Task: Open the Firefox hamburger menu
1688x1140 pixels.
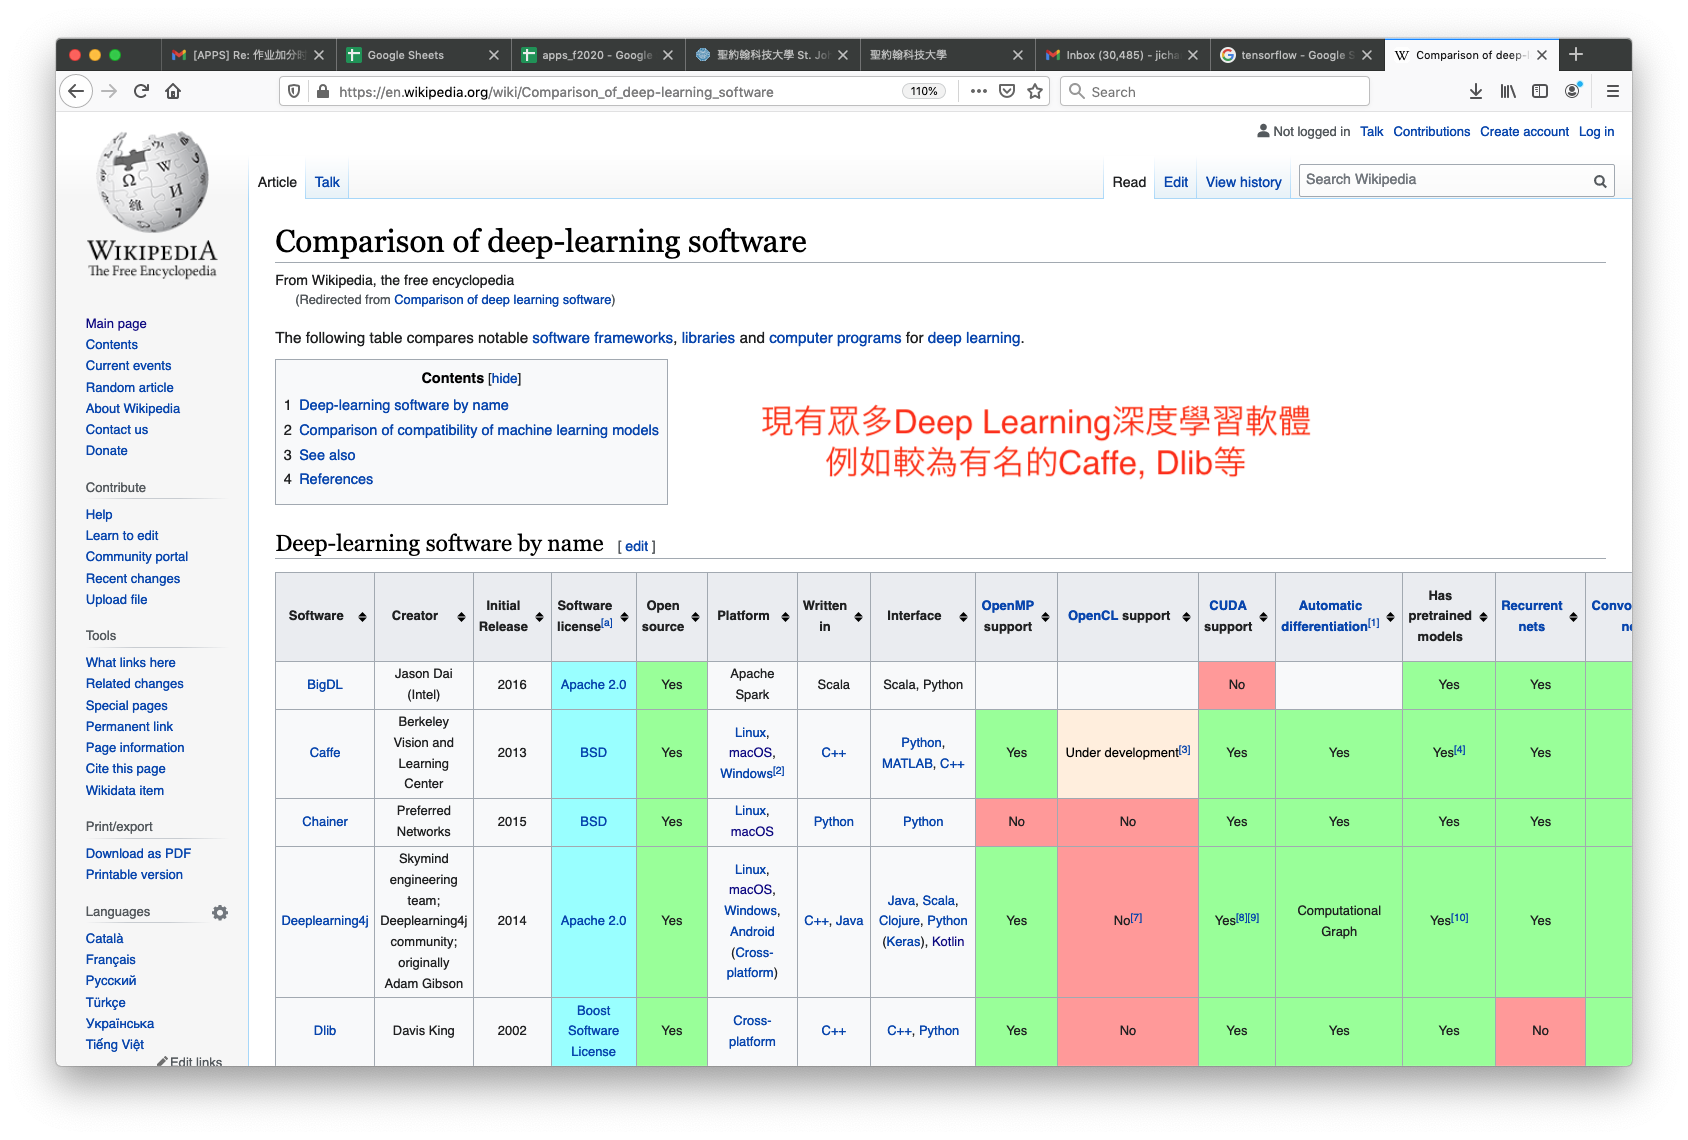Action: tap(1613, 91)
